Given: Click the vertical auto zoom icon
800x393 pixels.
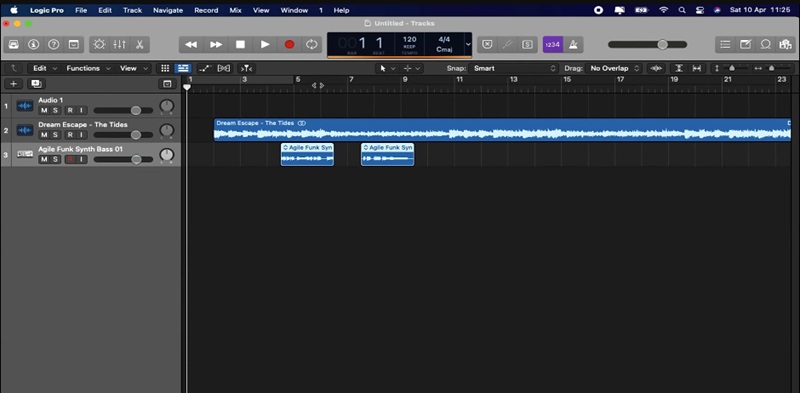Looking at the screenshot, I should pyautogui.click(x=679, y=68).
